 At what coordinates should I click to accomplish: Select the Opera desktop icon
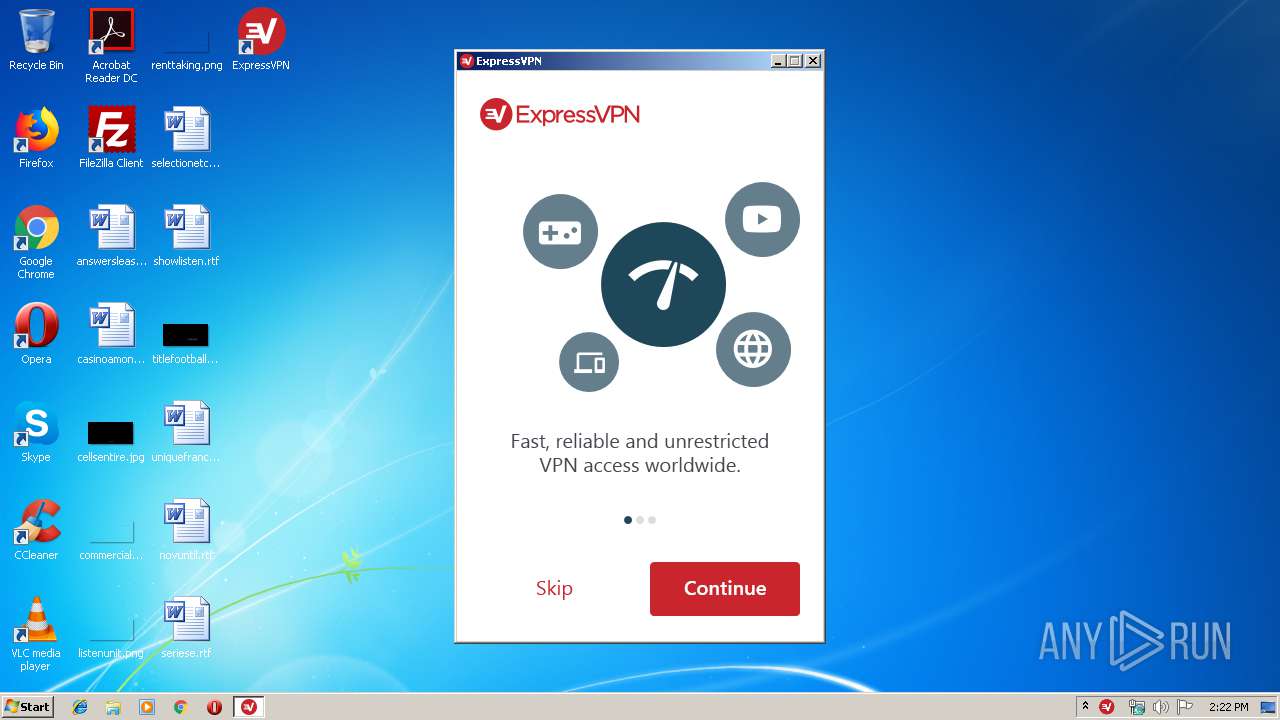(x=36, y=334)
